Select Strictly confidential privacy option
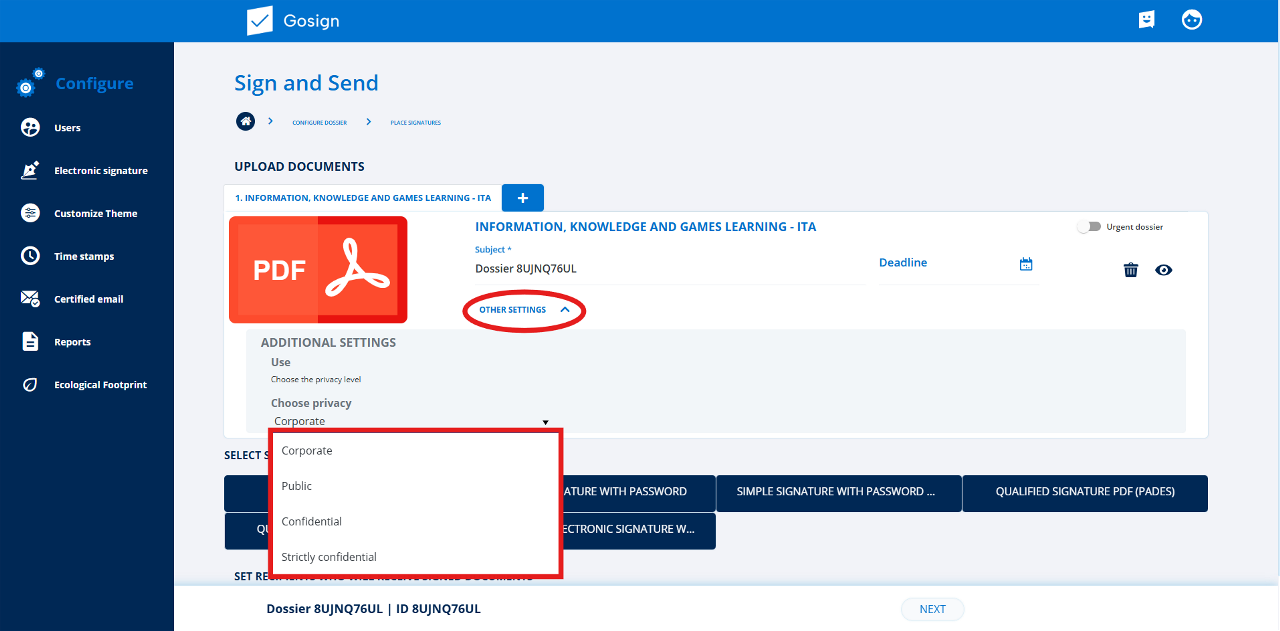 [329, 557]
